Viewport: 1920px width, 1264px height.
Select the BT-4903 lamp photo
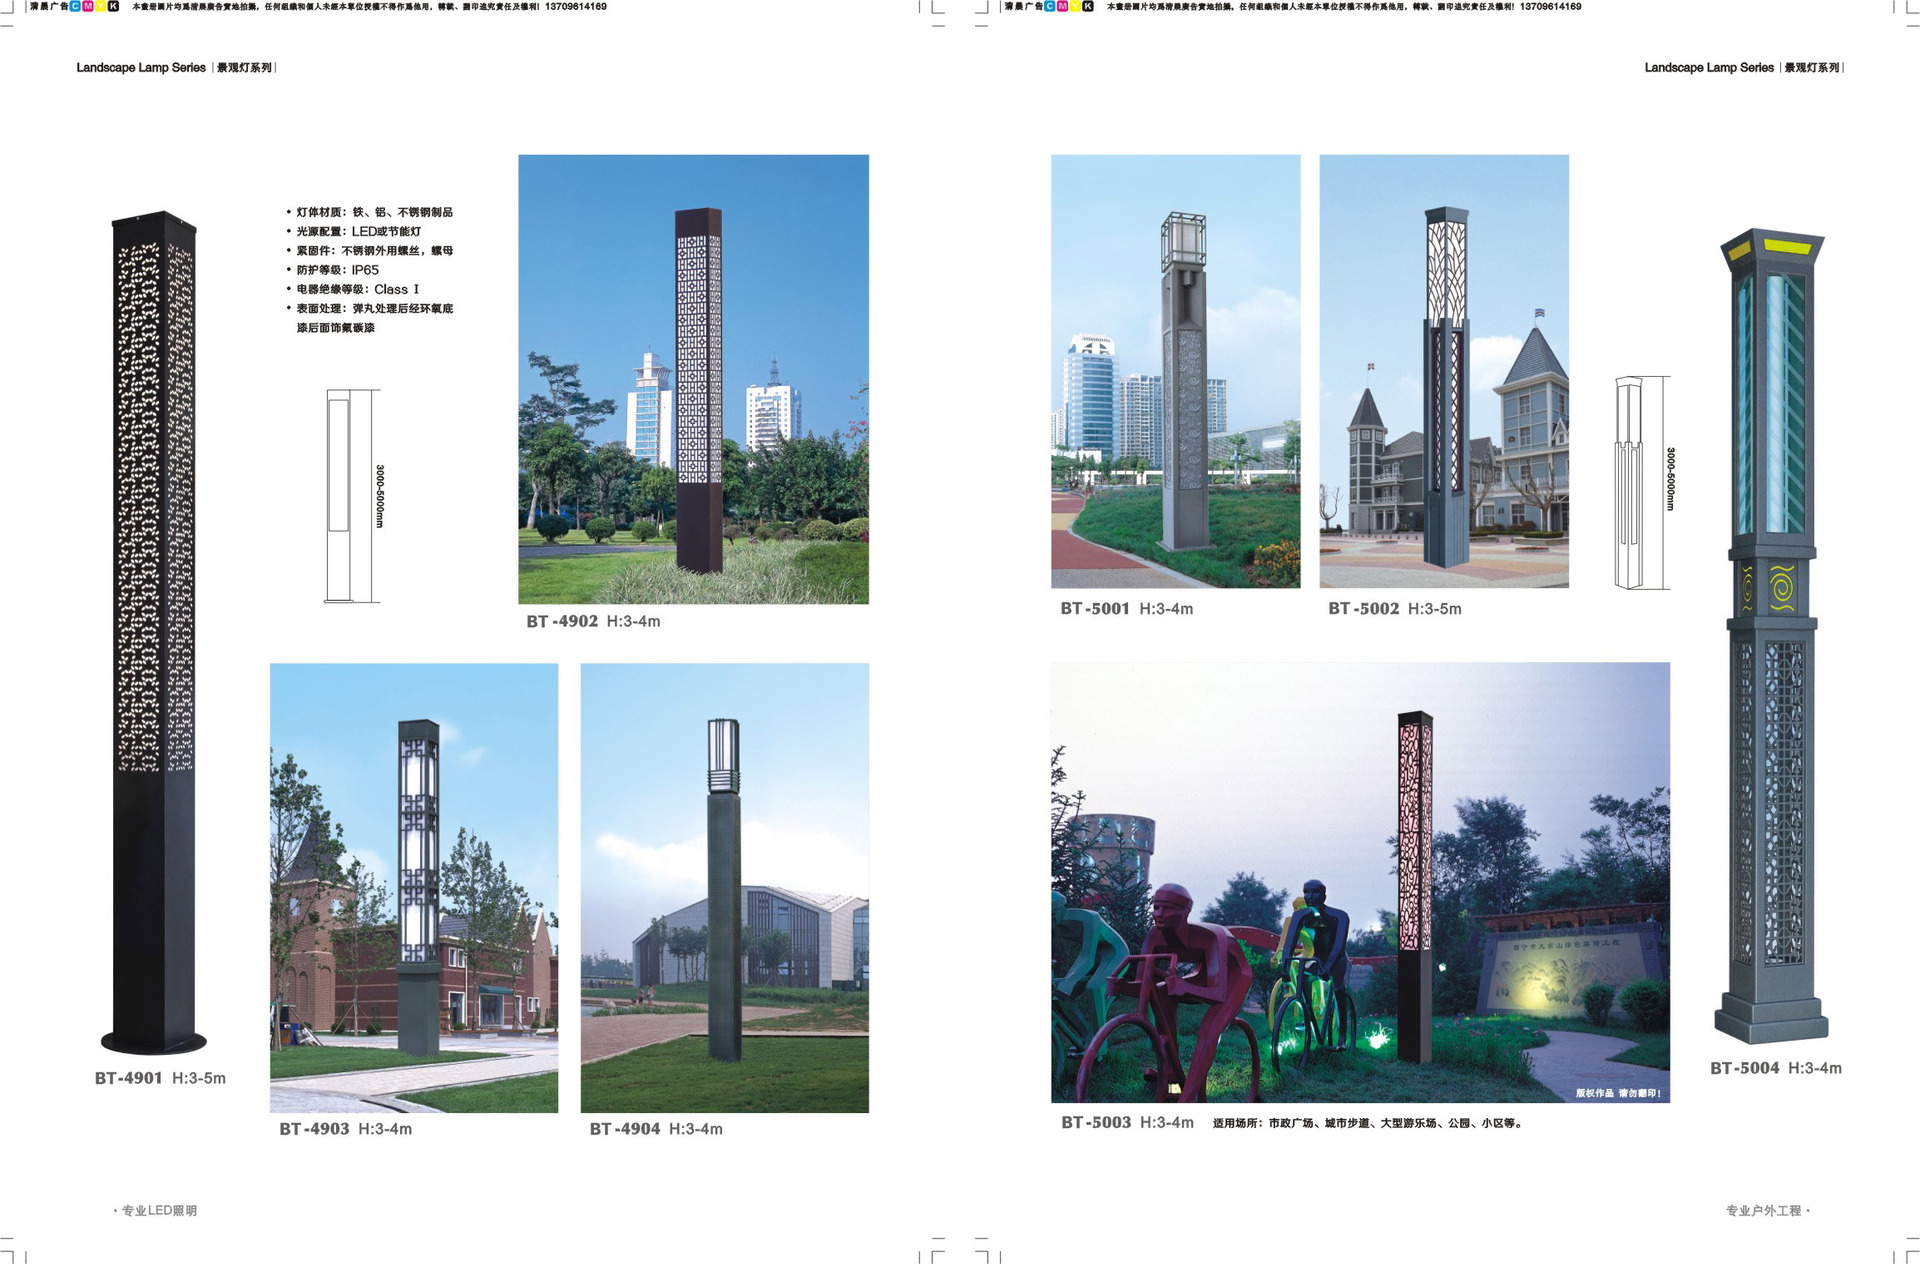[x=414, y=887]
